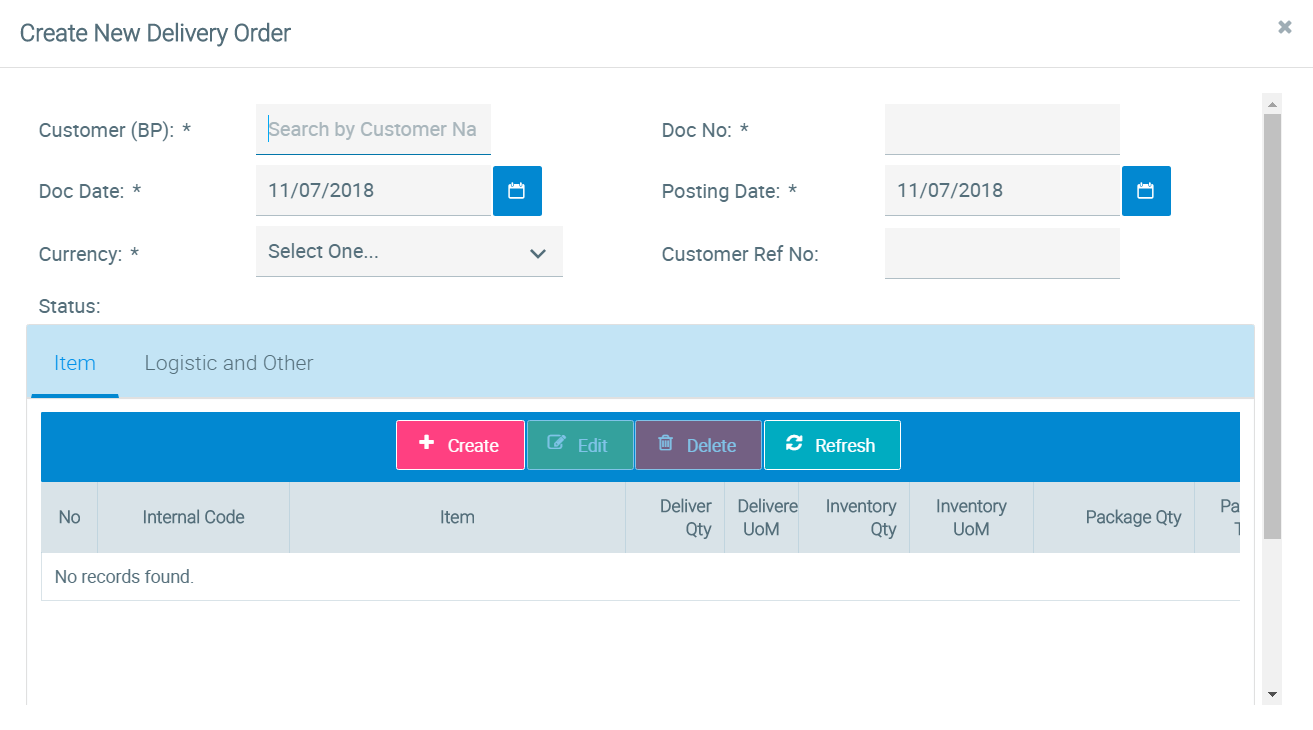Select the Item tab
1313x730 pixels.
click(75, 363)
